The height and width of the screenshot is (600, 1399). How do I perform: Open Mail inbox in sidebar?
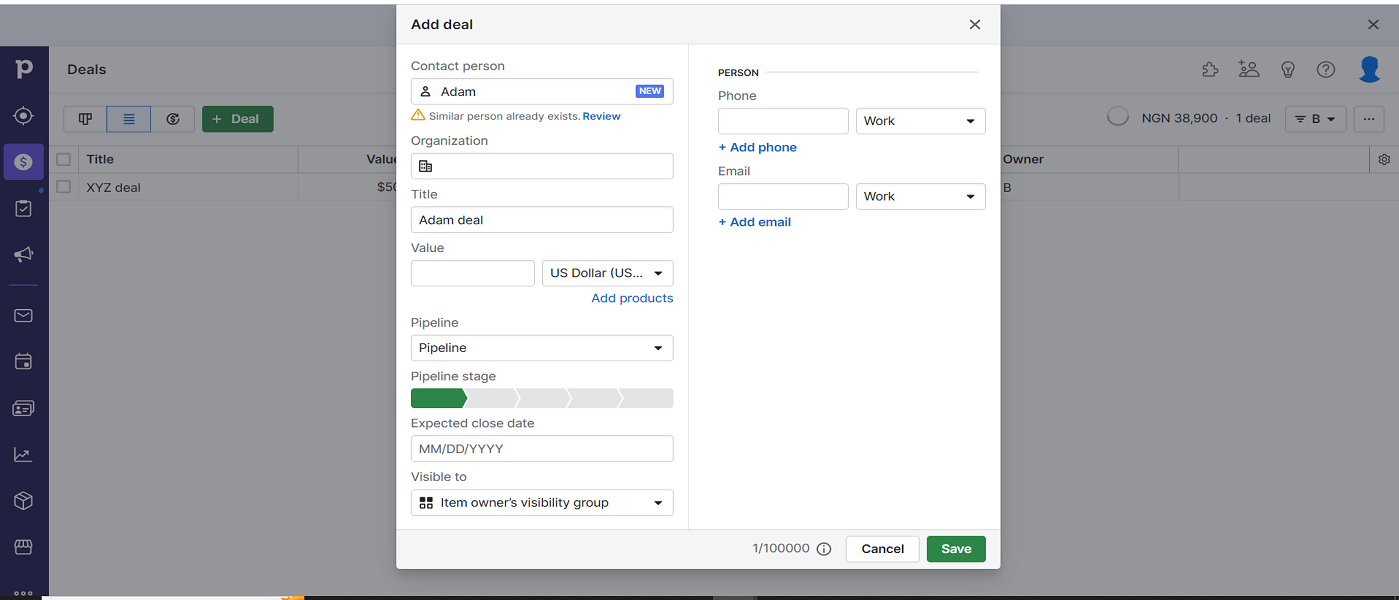(x=23, y=316)
